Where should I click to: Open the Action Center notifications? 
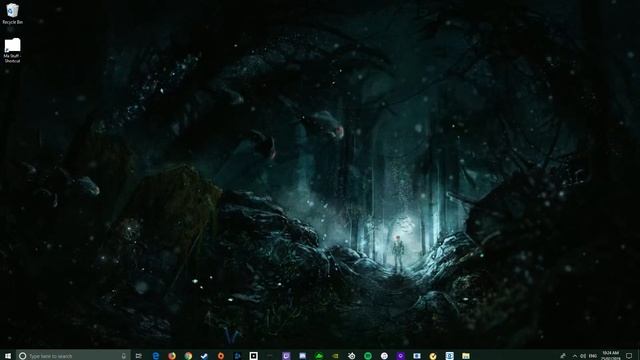[629, 356]
